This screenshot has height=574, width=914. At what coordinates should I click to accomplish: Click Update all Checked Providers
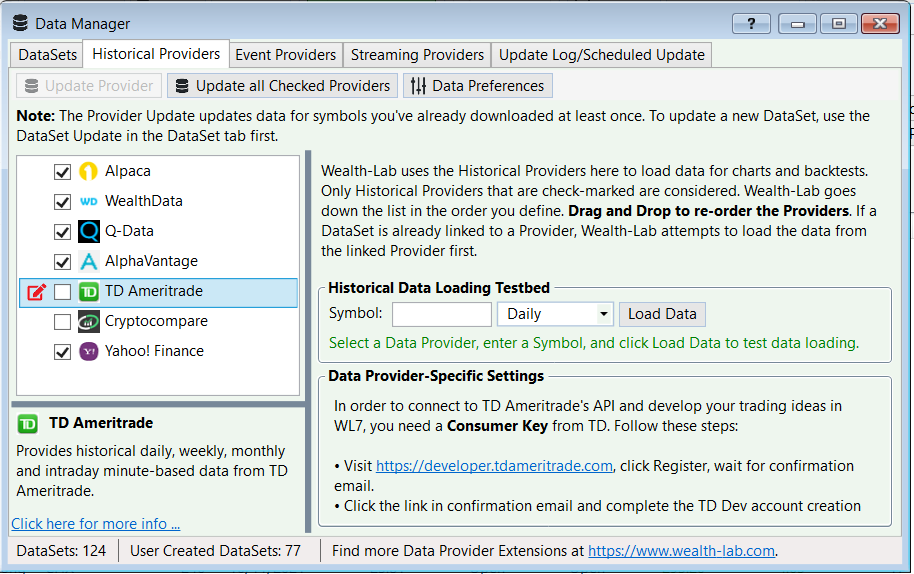click(x=283, y=86)
